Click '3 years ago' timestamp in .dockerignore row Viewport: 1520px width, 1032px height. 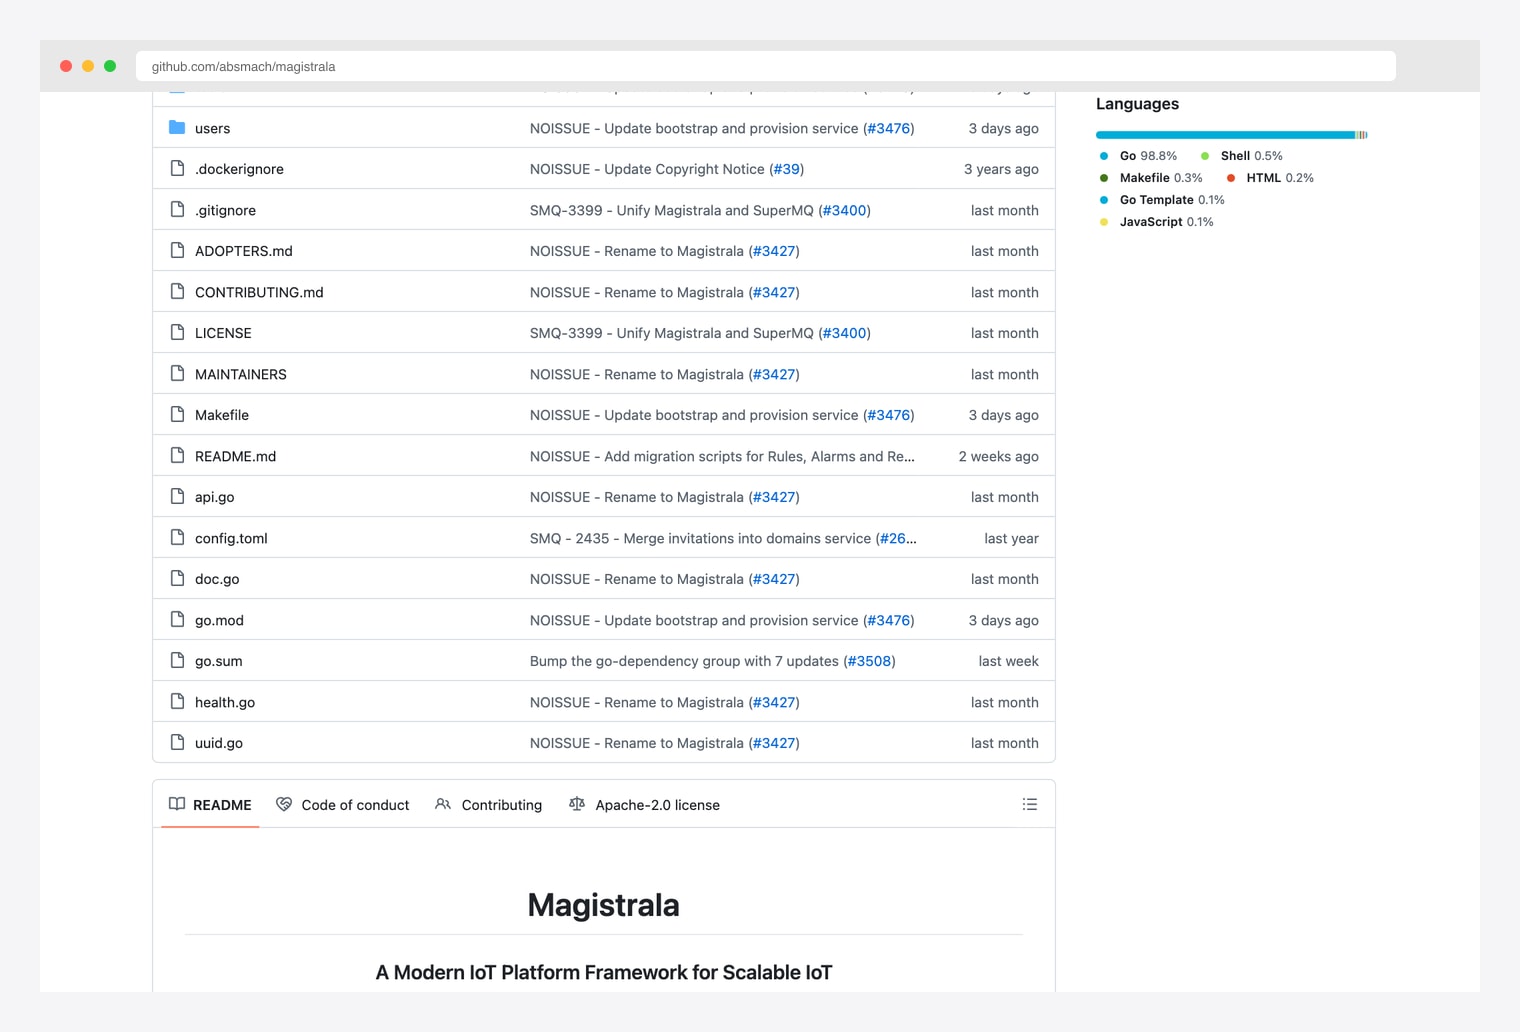pyautogui.click(x=1001, y=169)
